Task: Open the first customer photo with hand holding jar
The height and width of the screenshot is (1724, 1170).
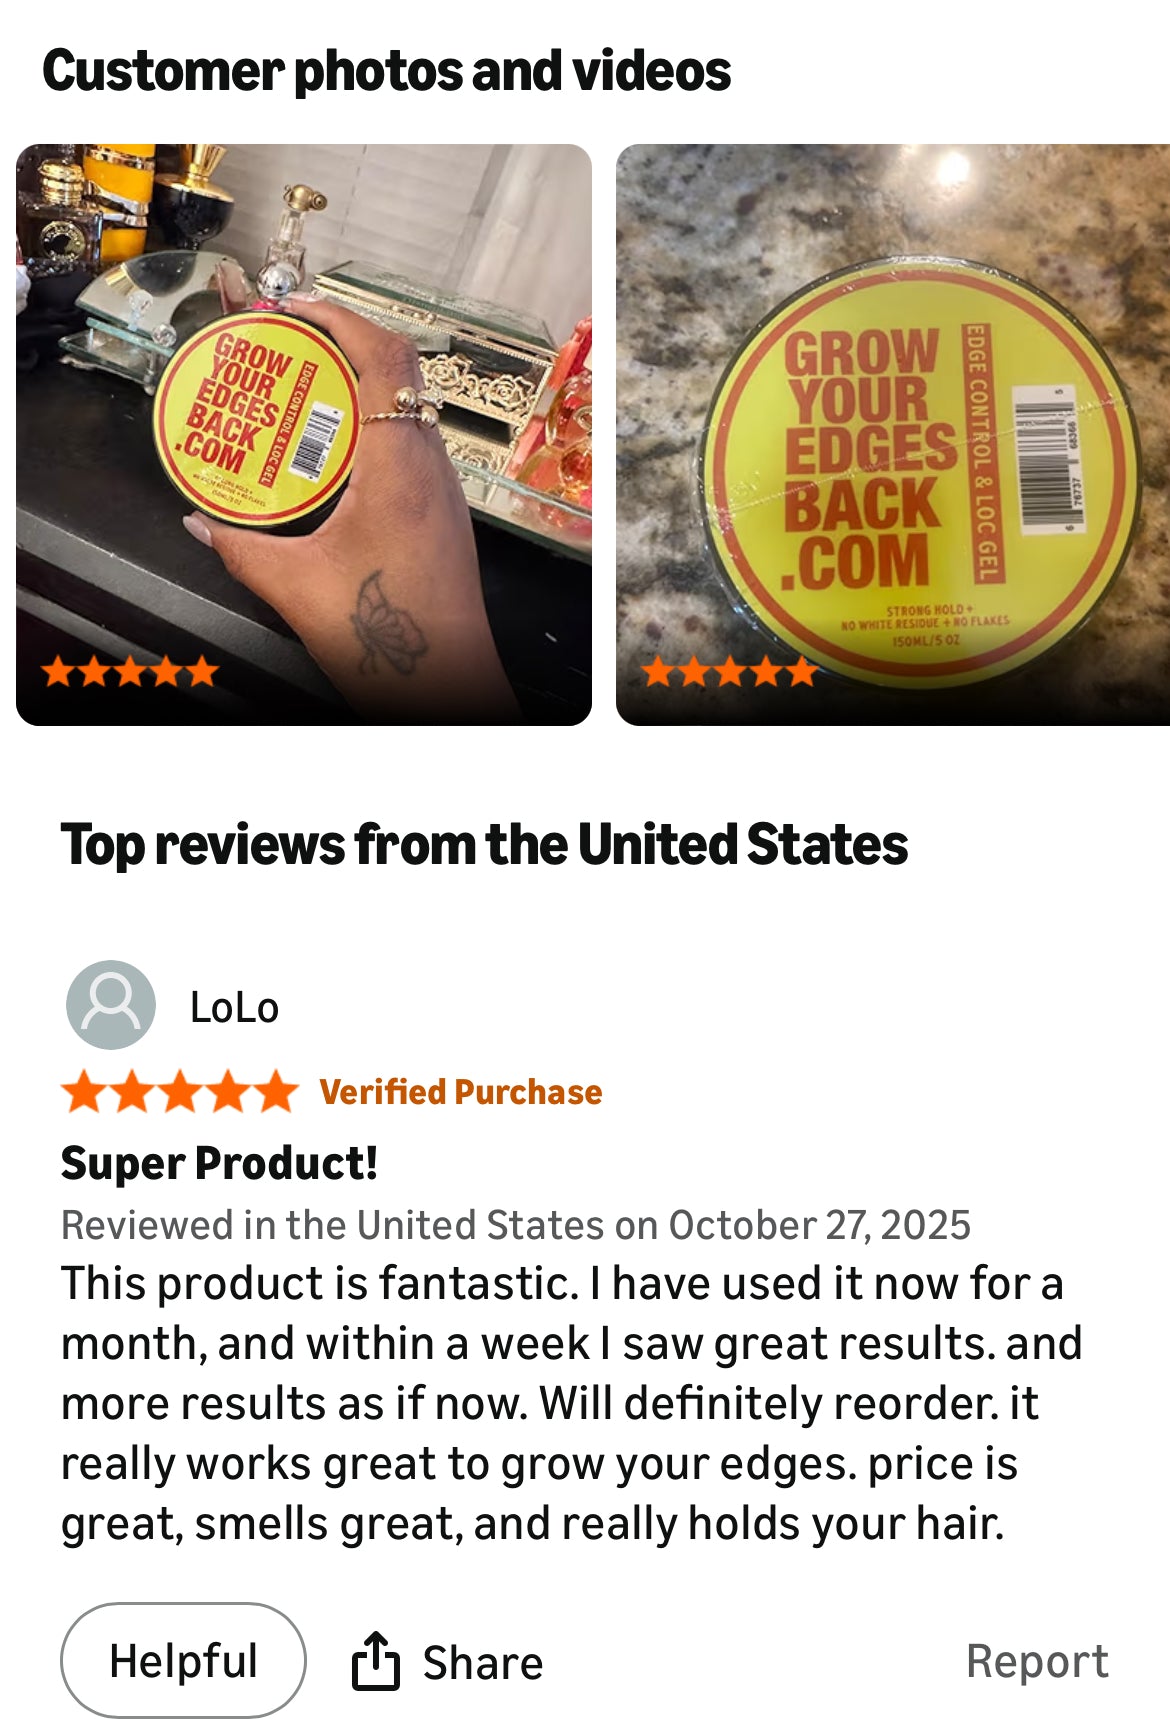Action: click(304, 434)
